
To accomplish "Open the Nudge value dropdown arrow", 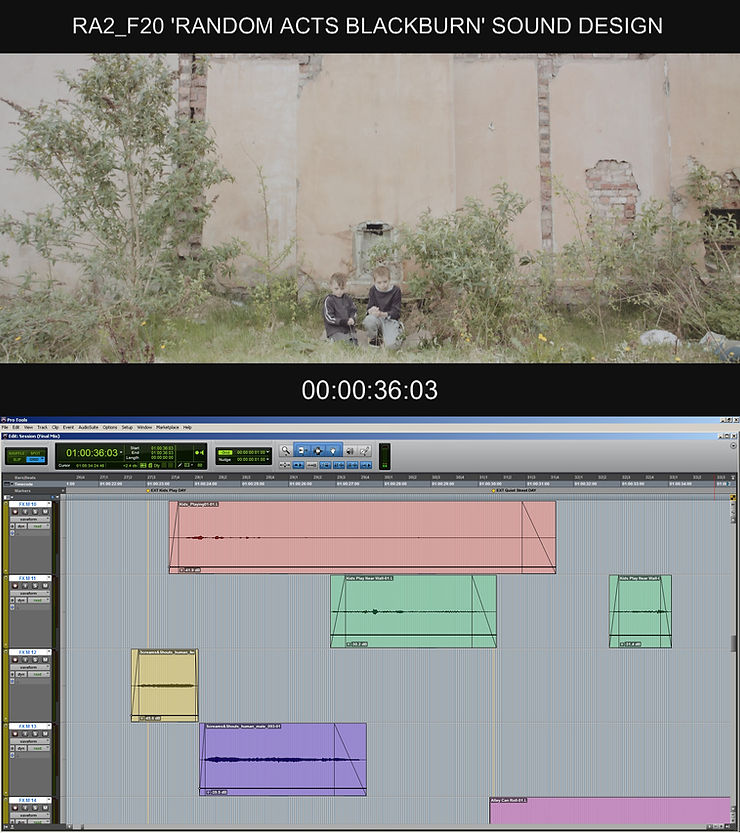I will pyautogui.click(x=268, y=460).
